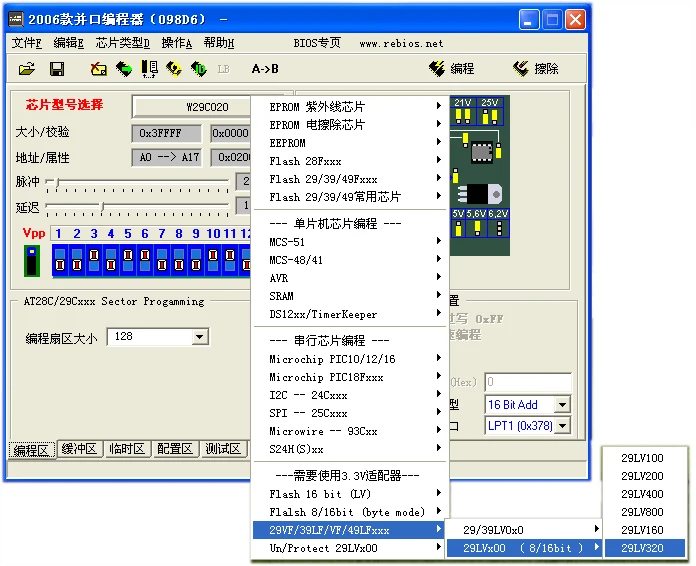Click the W29C020 chip model button
Viewport: 696px width, 566px height.
(x=192, y=107)
